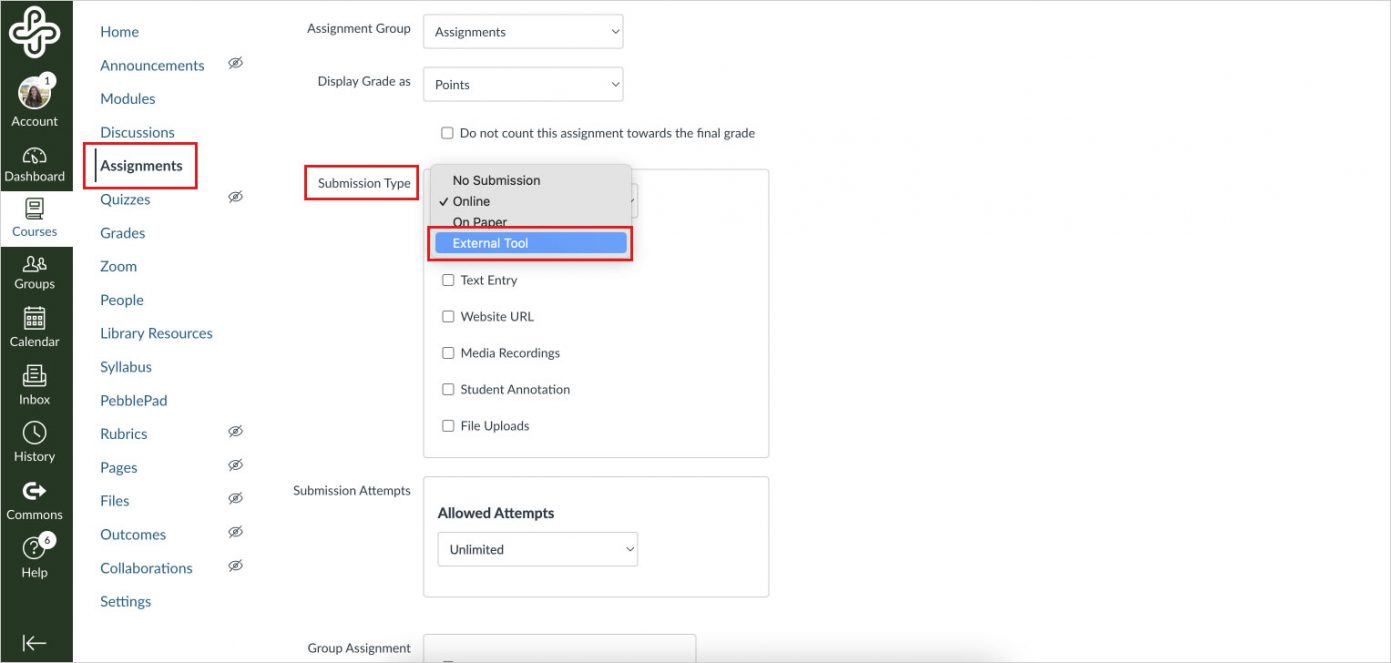This screenshot has height=663, width=1391.
Task: Check Do not count this assignment
Action: [x=447, y=132]
